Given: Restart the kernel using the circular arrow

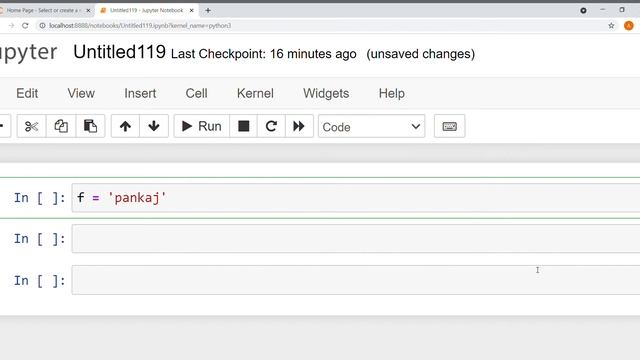Looking at the screenshot, I should pyautogui.click(x=271, y=126).
